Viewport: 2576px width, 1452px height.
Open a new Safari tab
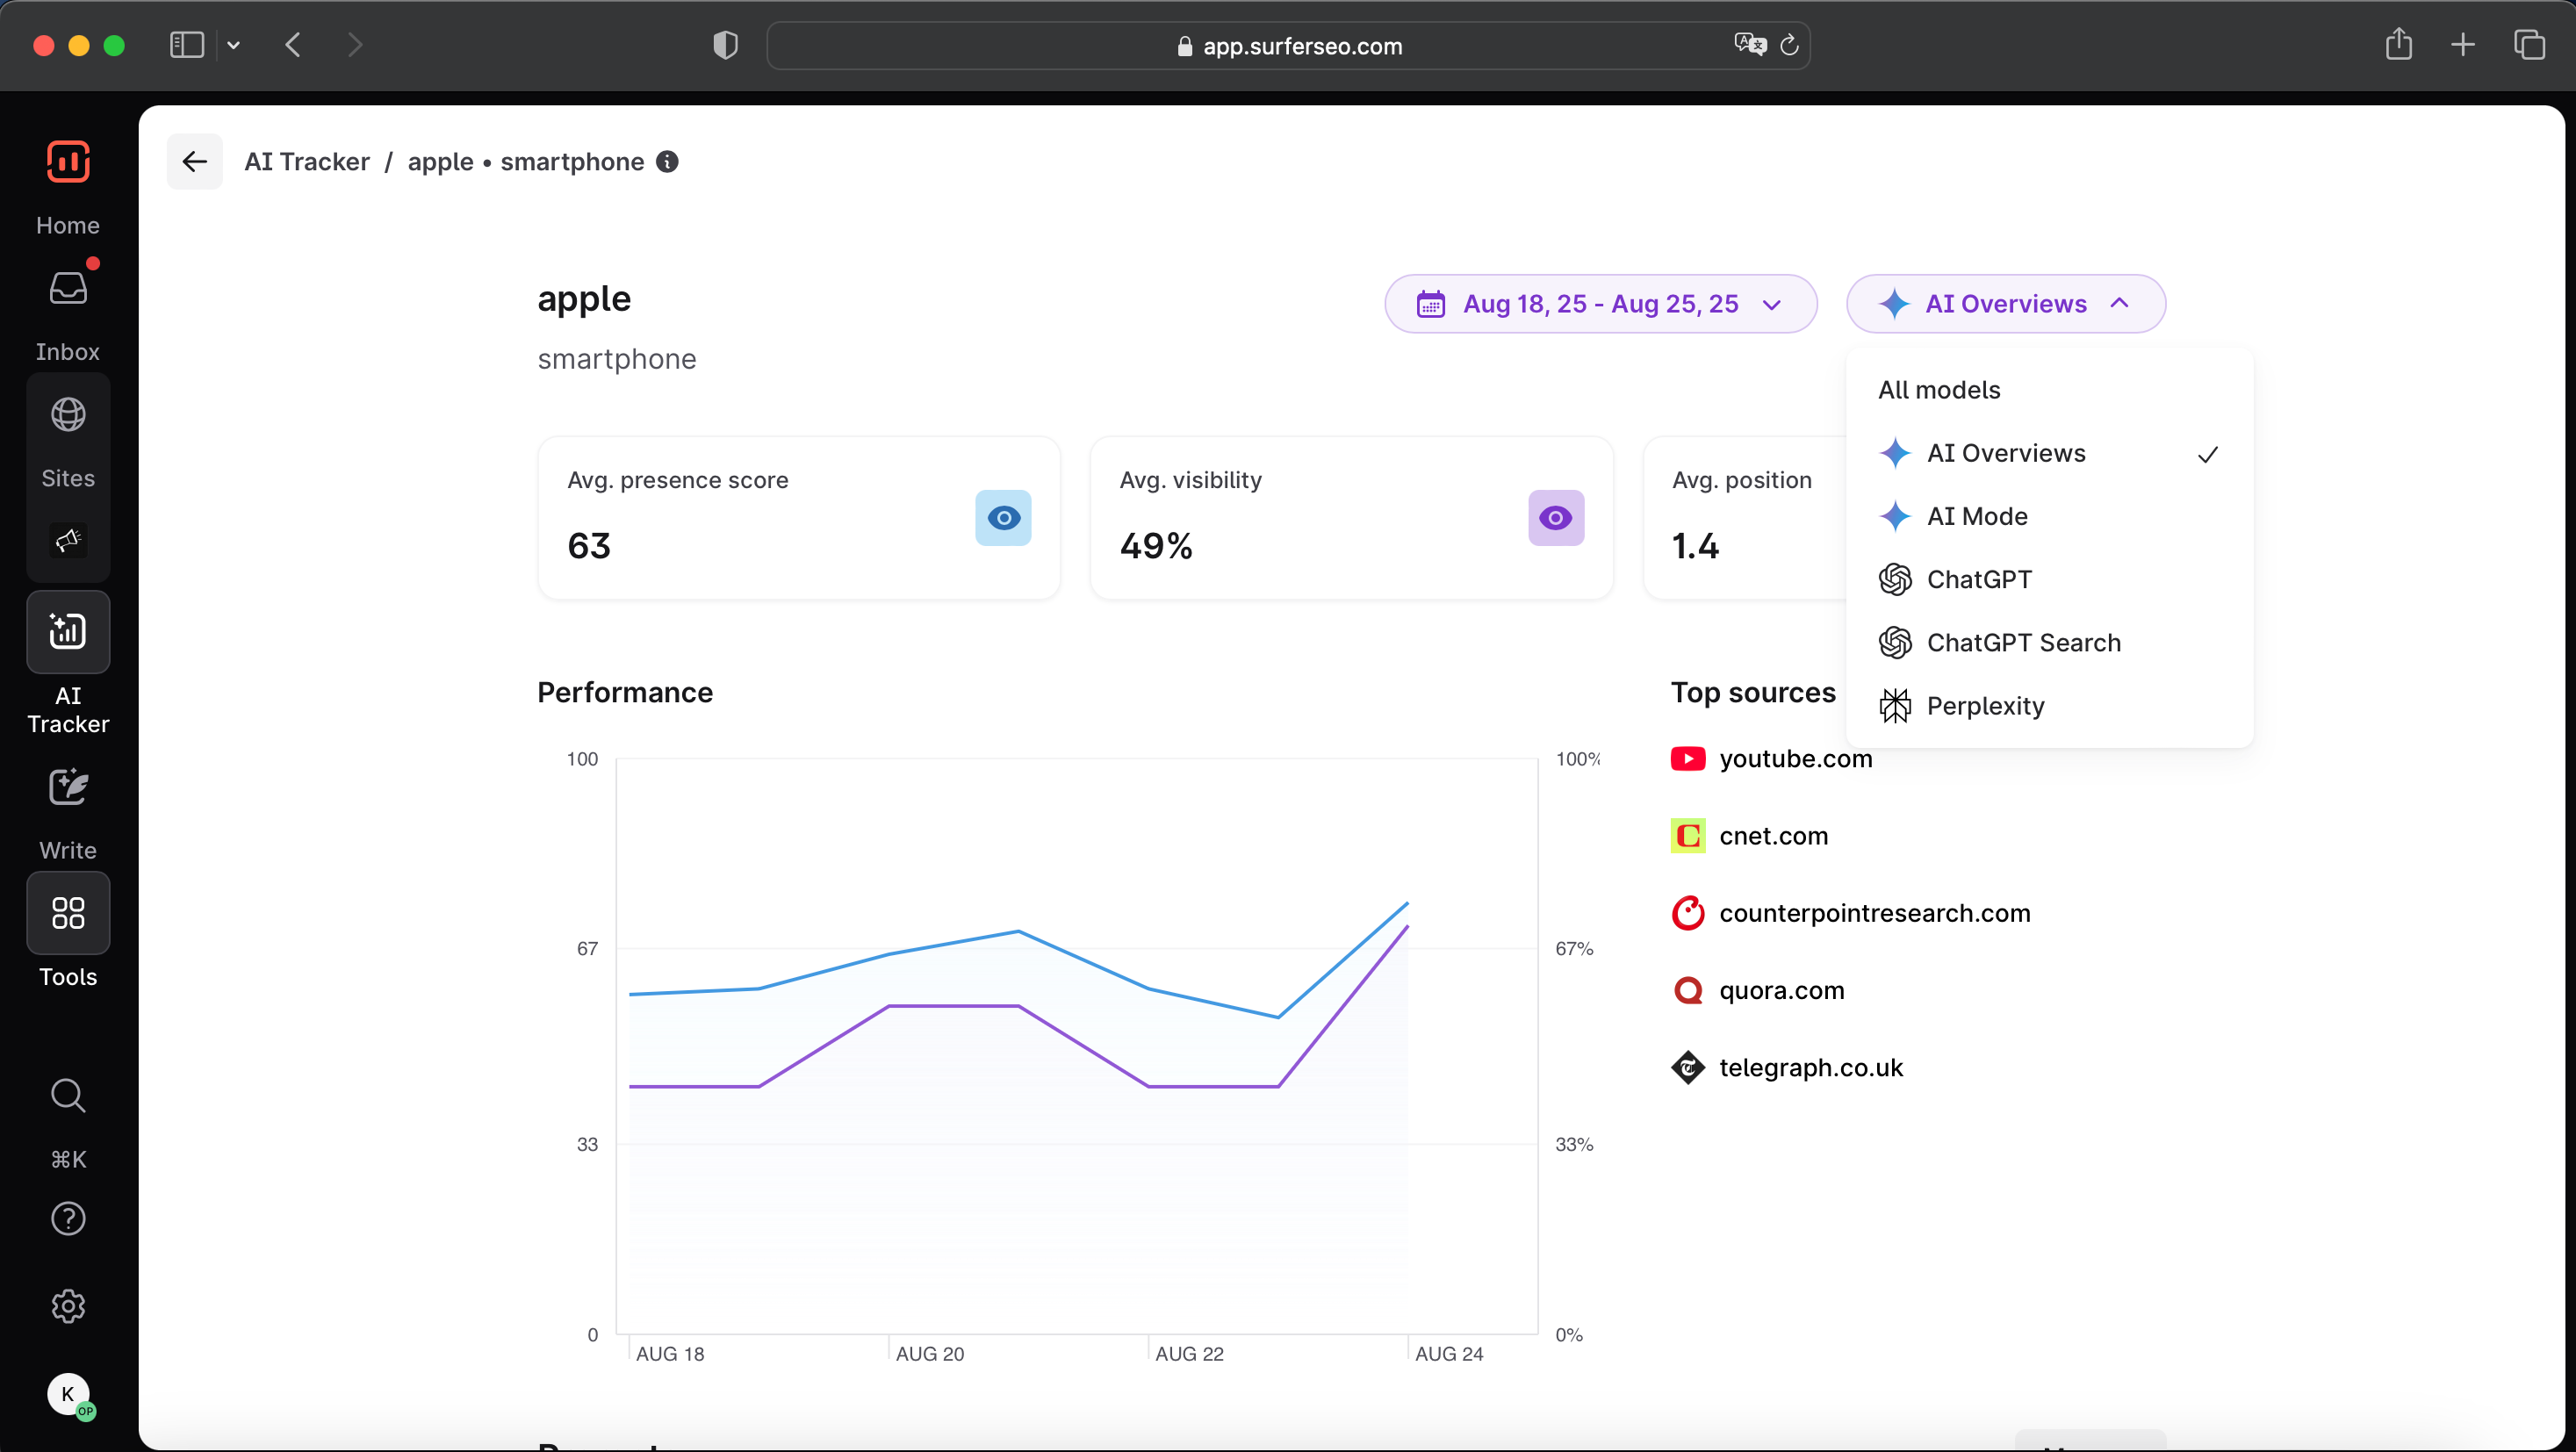(x=2463, y=45)
